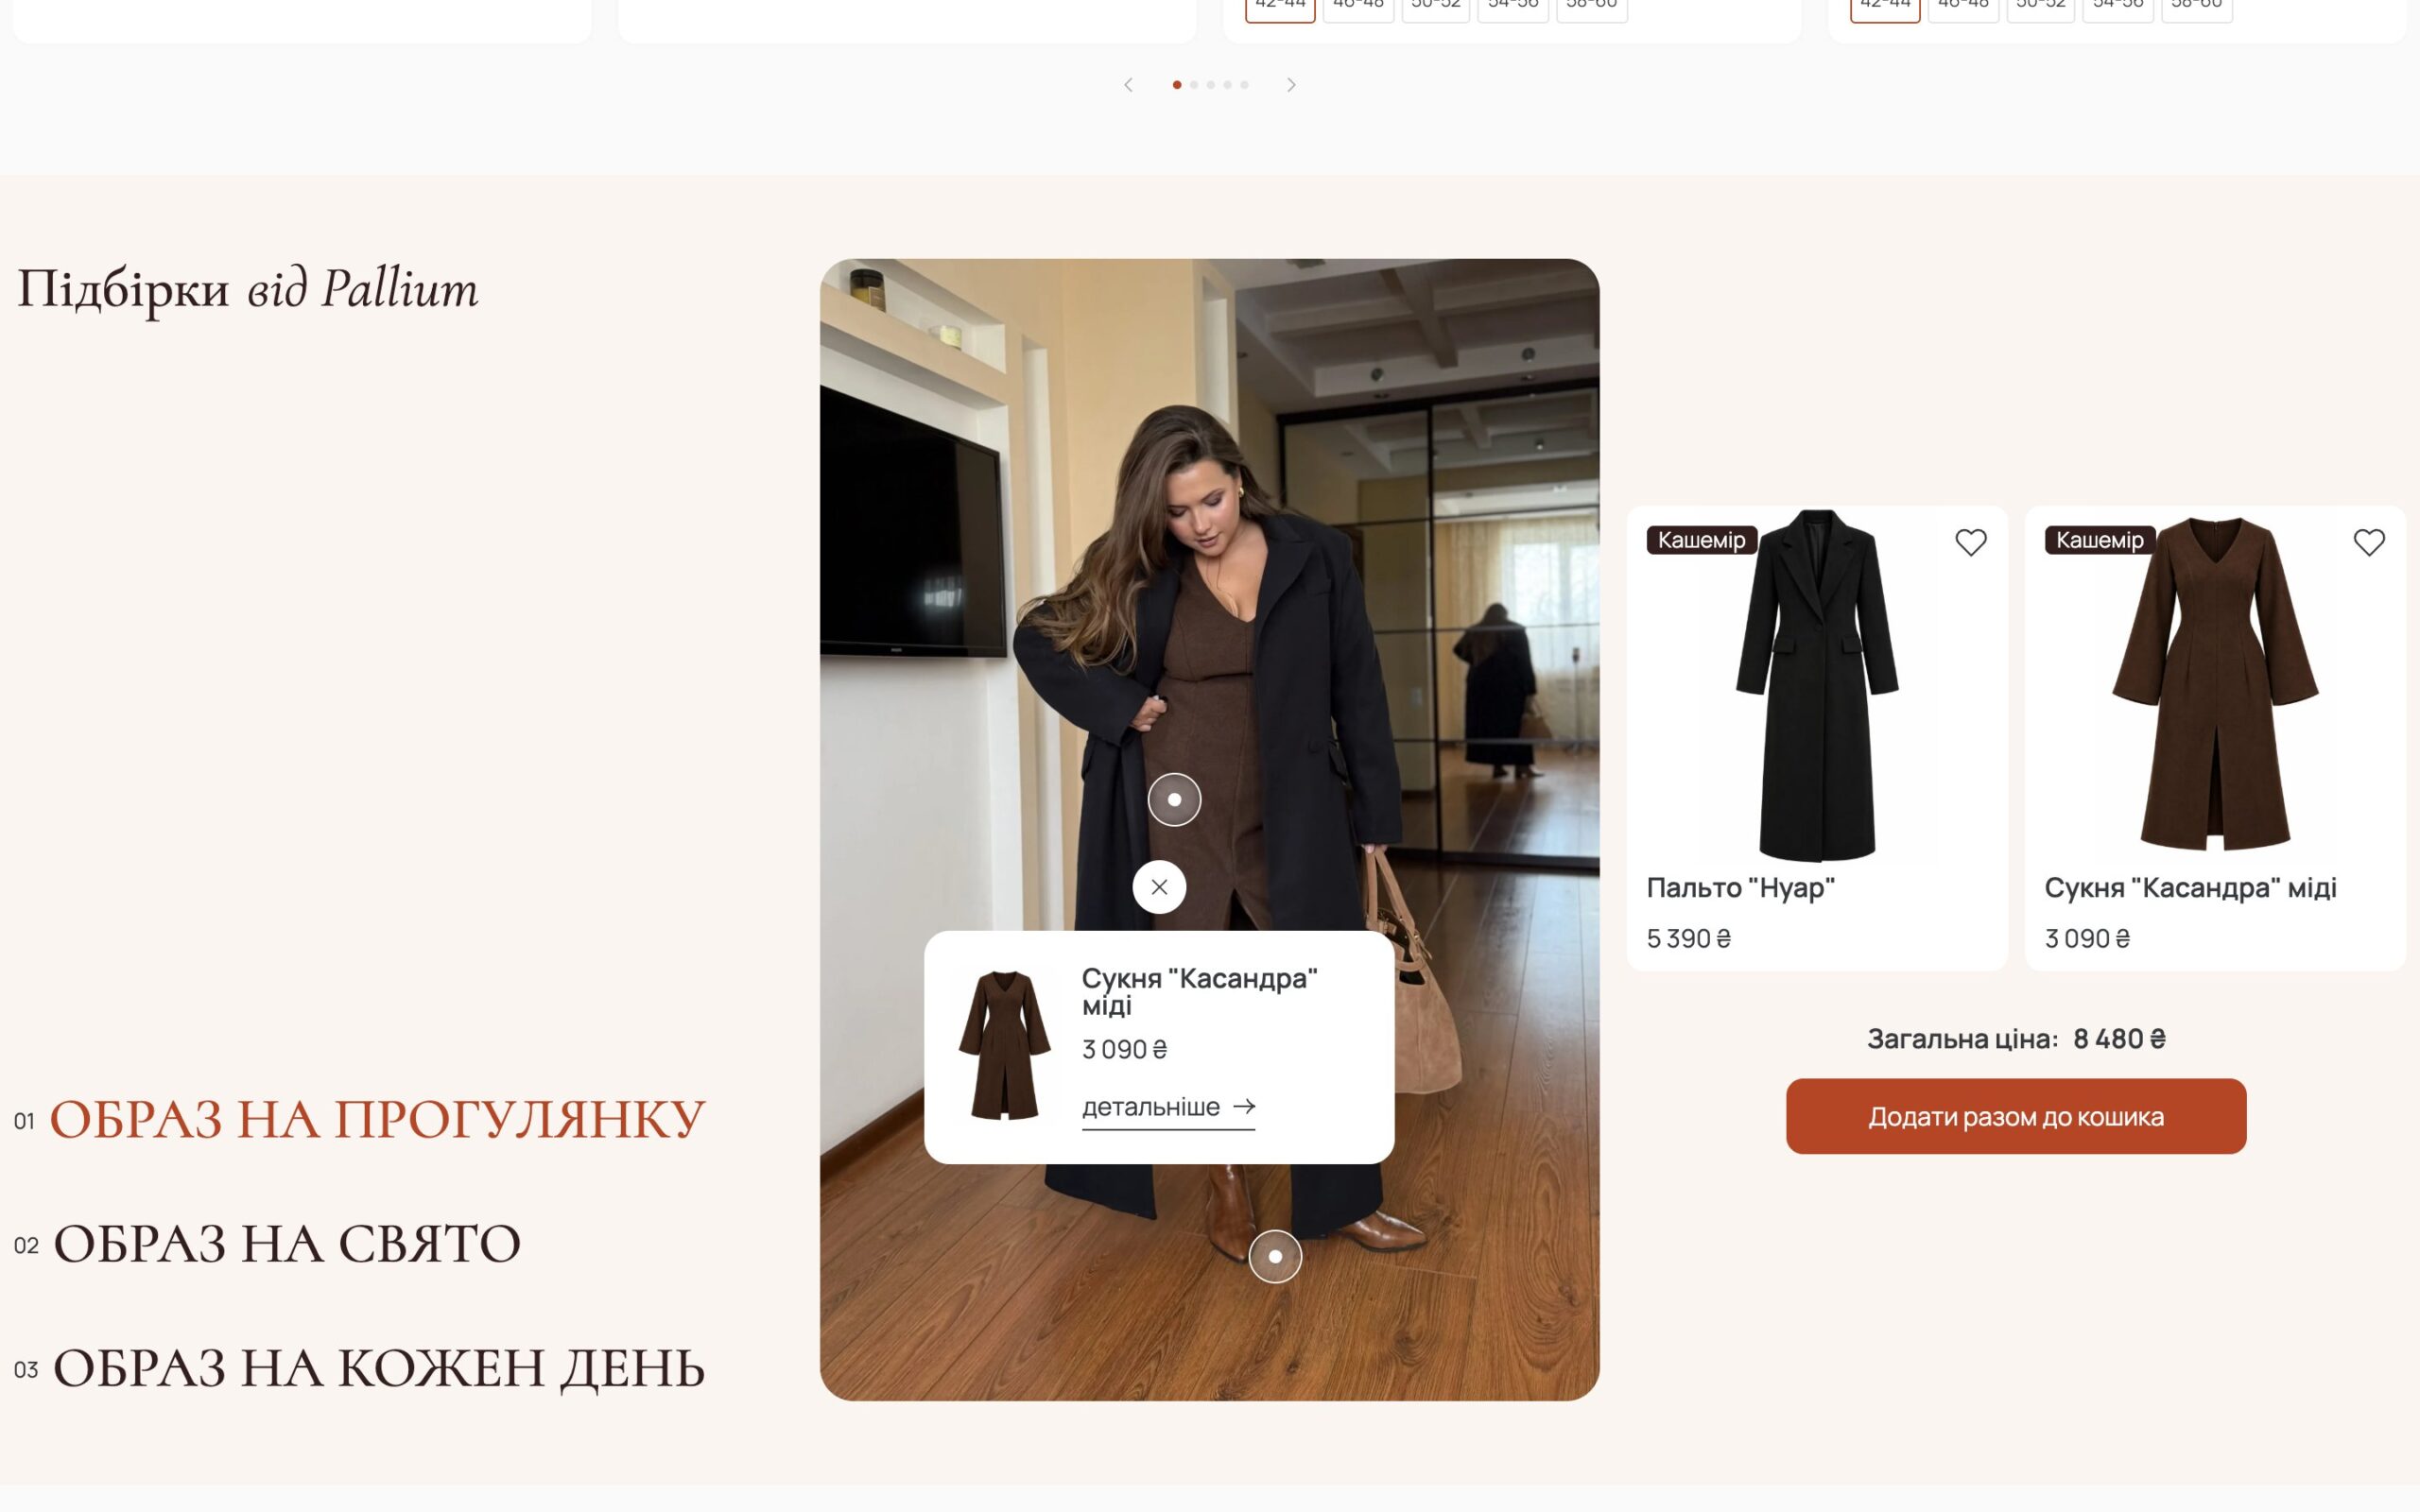Click the Кашемір badge on the coat card
This screenshot has height=1512, width=2420.
click(x=1701, y=540)
